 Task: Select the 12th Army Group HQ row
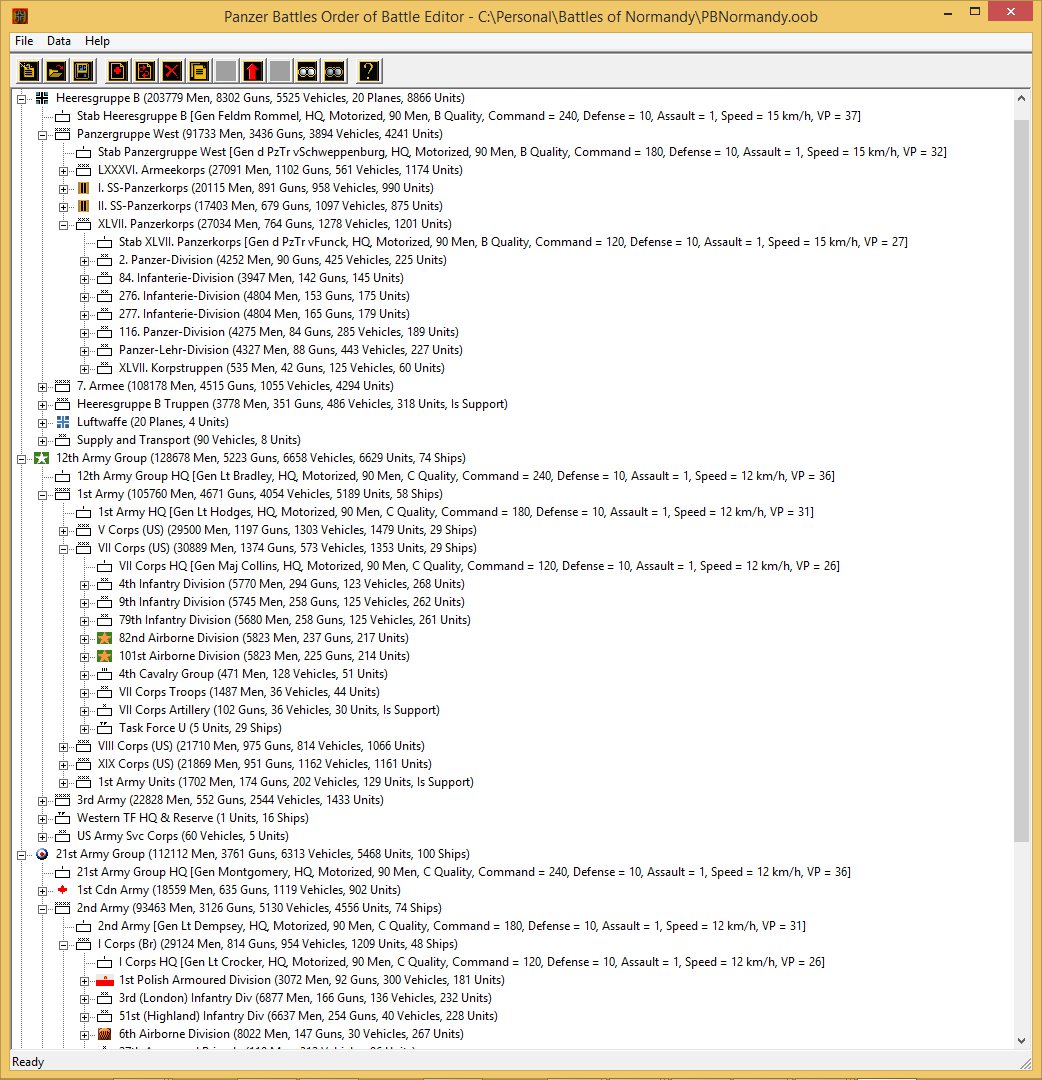(x=455, y=476)
